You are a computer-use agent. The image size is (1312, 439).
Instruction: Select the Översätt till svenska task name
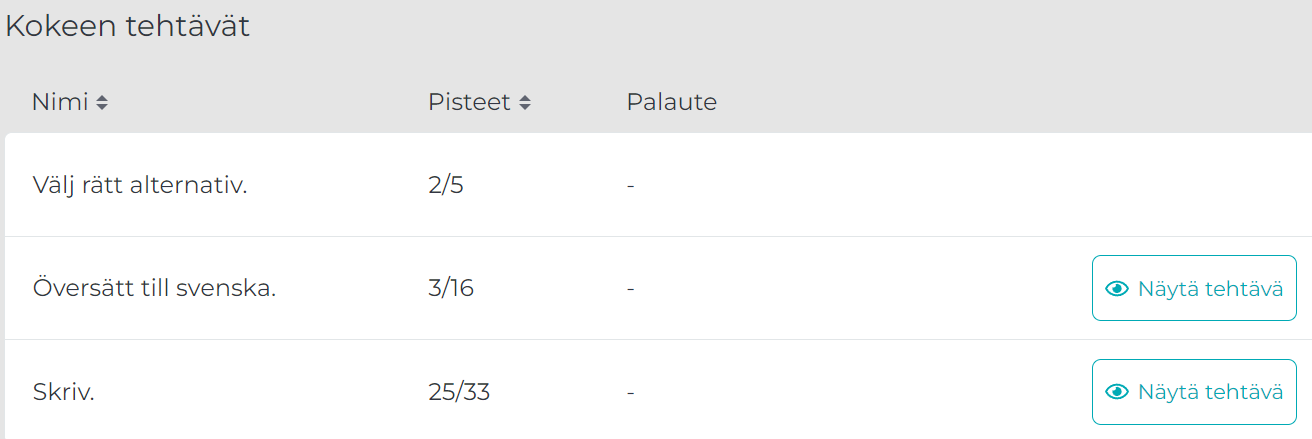(x=154, y=288)
